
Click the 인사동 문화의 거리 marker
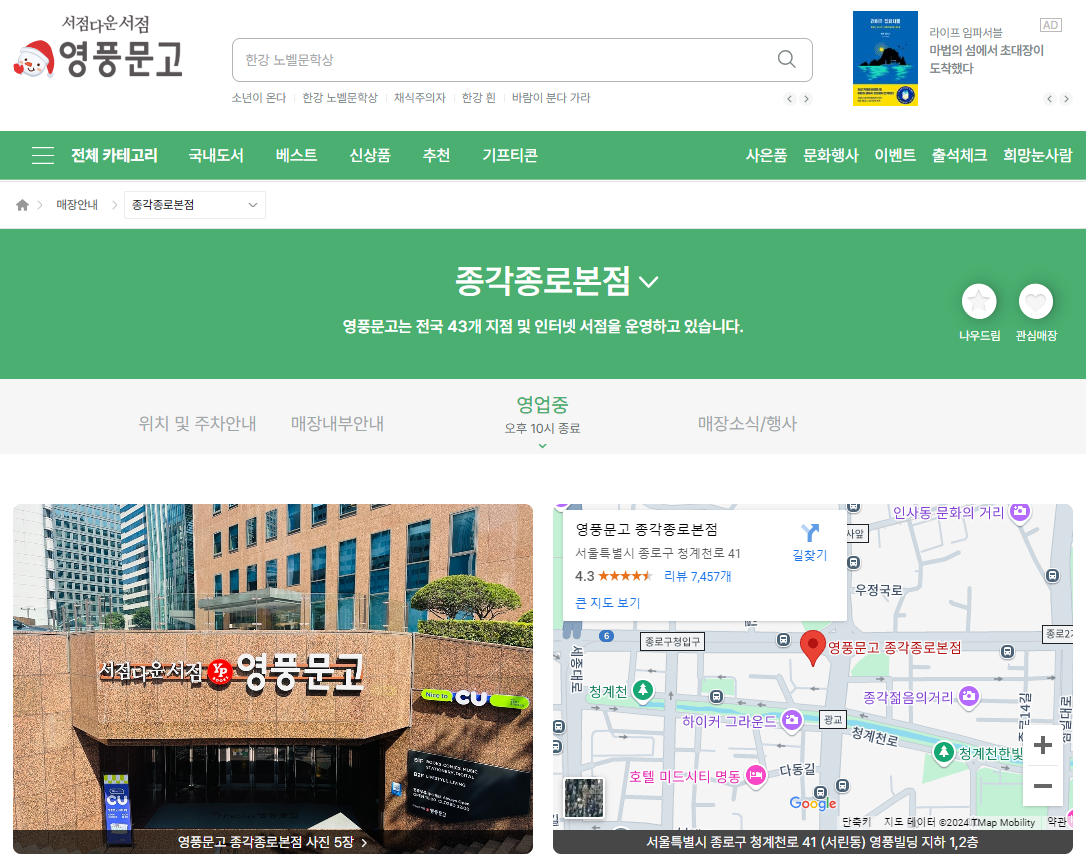coord(1020,512)
